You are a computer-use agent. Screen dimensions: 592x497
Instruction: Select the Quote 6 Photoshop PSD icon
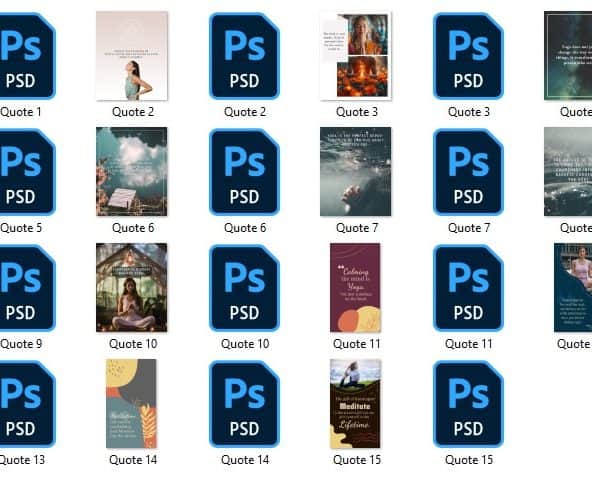click(x=244, y=172)
